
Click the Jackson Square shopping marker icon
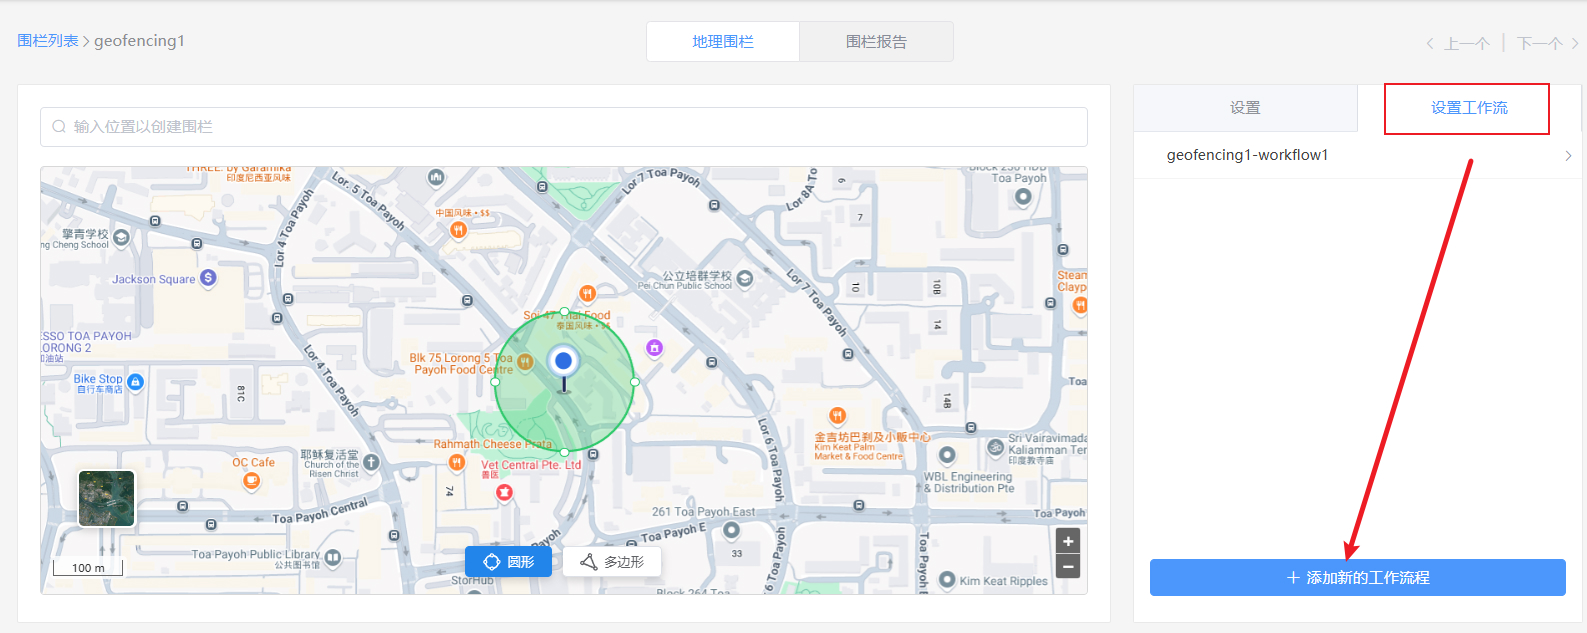(x=208, y=278)
